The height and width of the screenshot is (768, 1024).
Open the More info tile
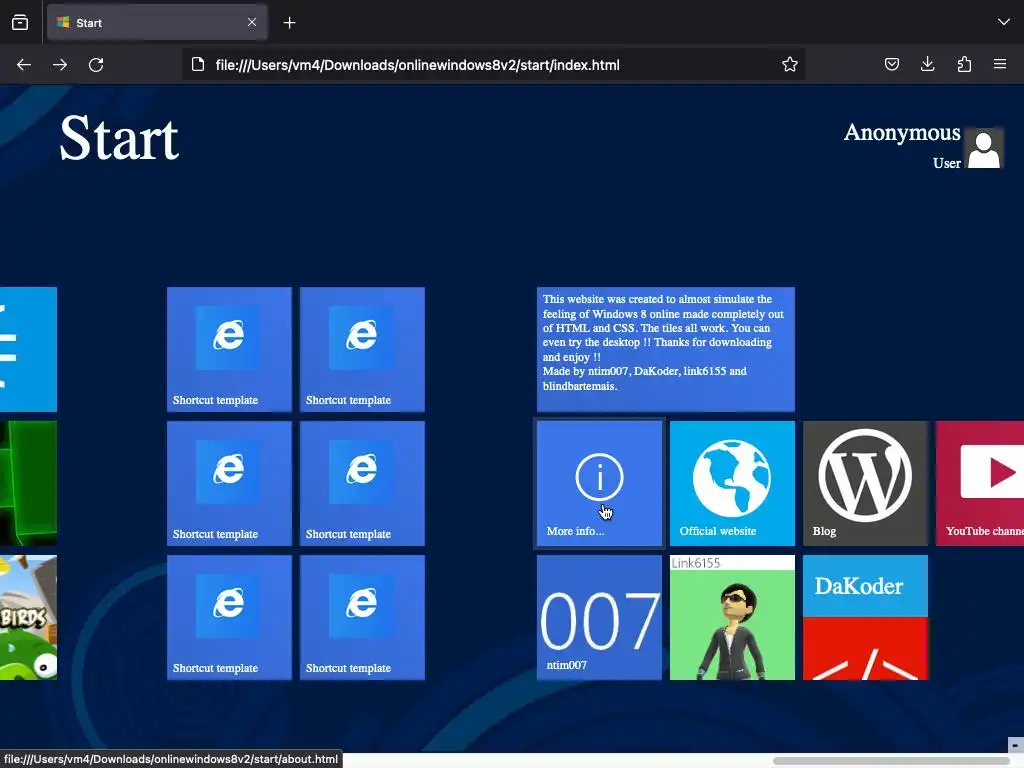599,483
